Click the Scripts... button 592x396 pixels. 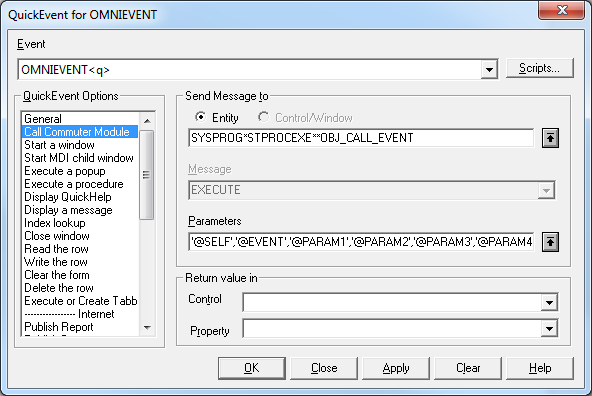540,68
